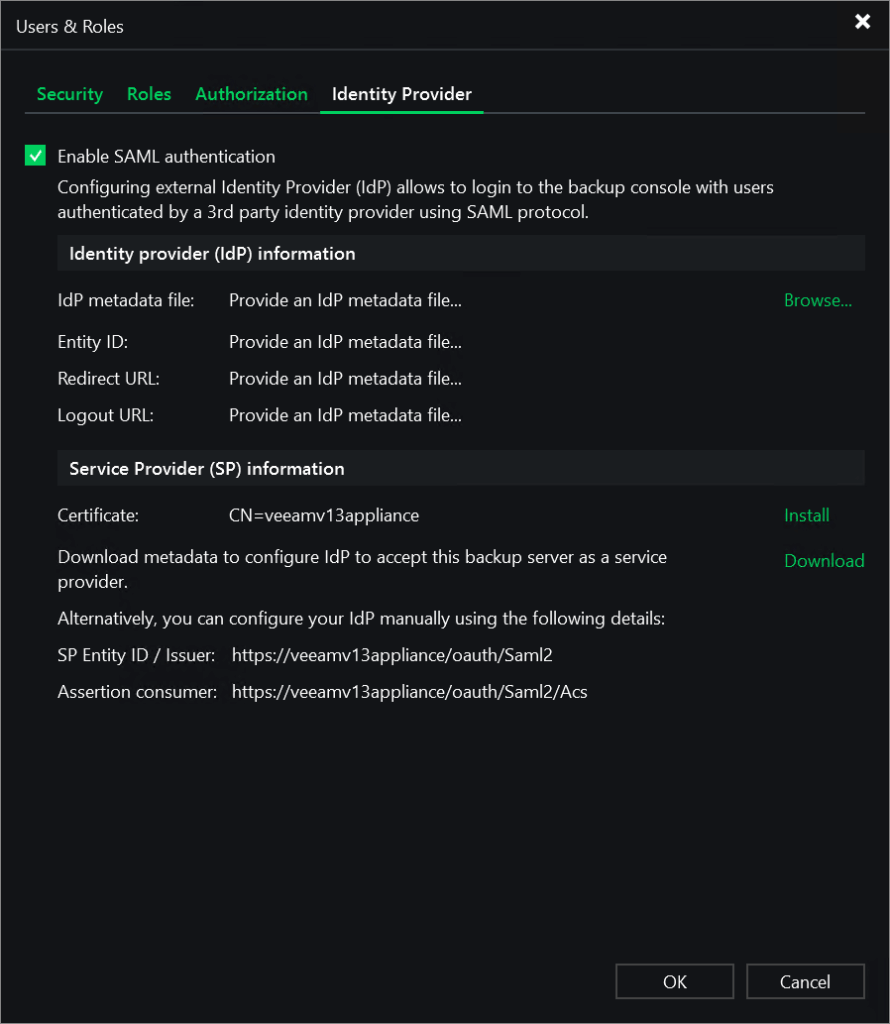Click the SP Entity ID / Issuer URL
This screenshot has width=890, height=1024.
coord(392,655)
